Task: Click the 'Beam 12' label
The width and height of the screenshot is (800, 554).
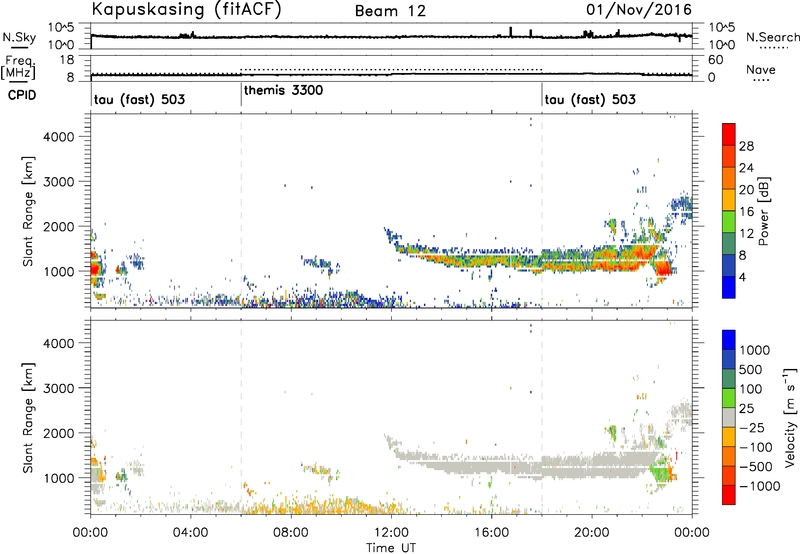Action: [x=390, y=11]
